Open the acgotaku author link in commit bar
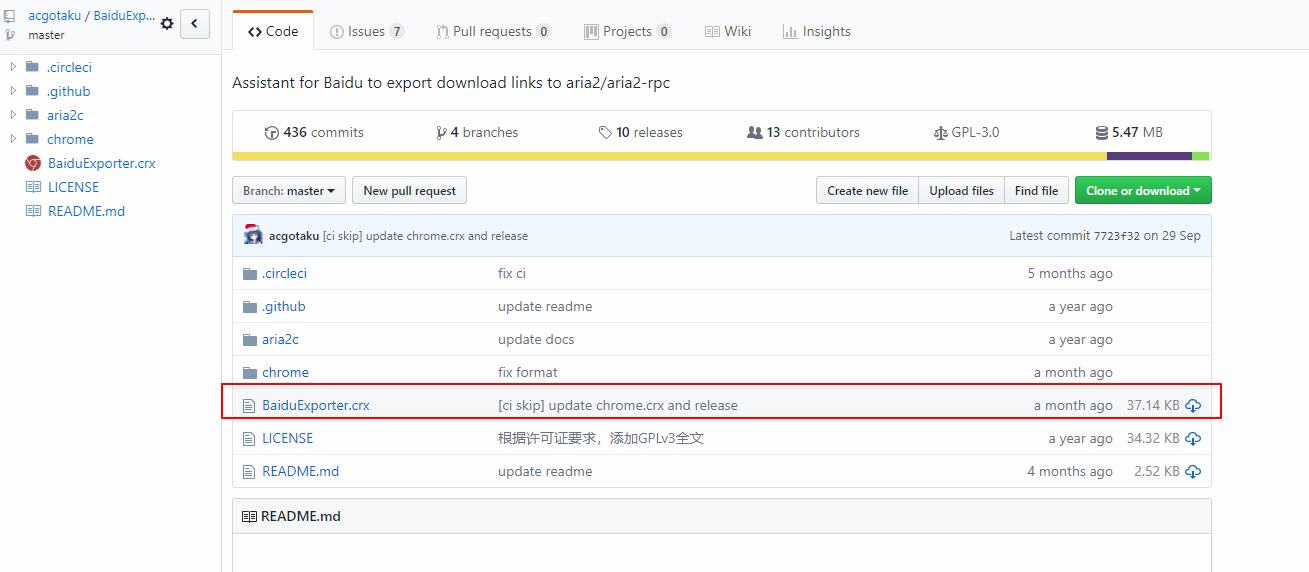Screen dimensions: 1309x572 click(294, 236)
